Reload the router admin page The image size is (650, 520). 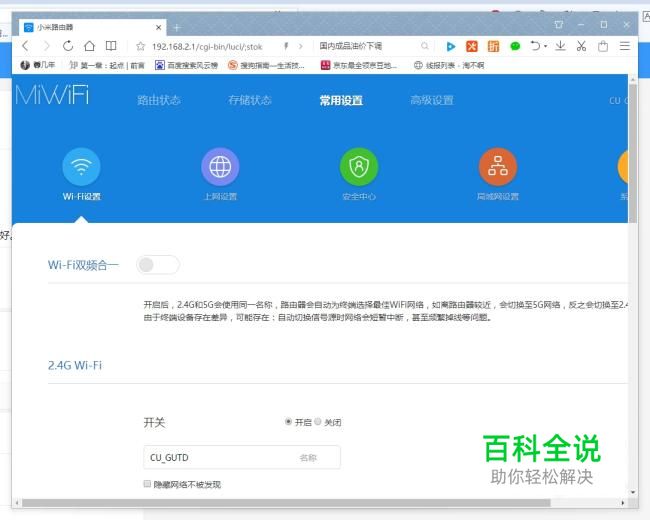68,46
